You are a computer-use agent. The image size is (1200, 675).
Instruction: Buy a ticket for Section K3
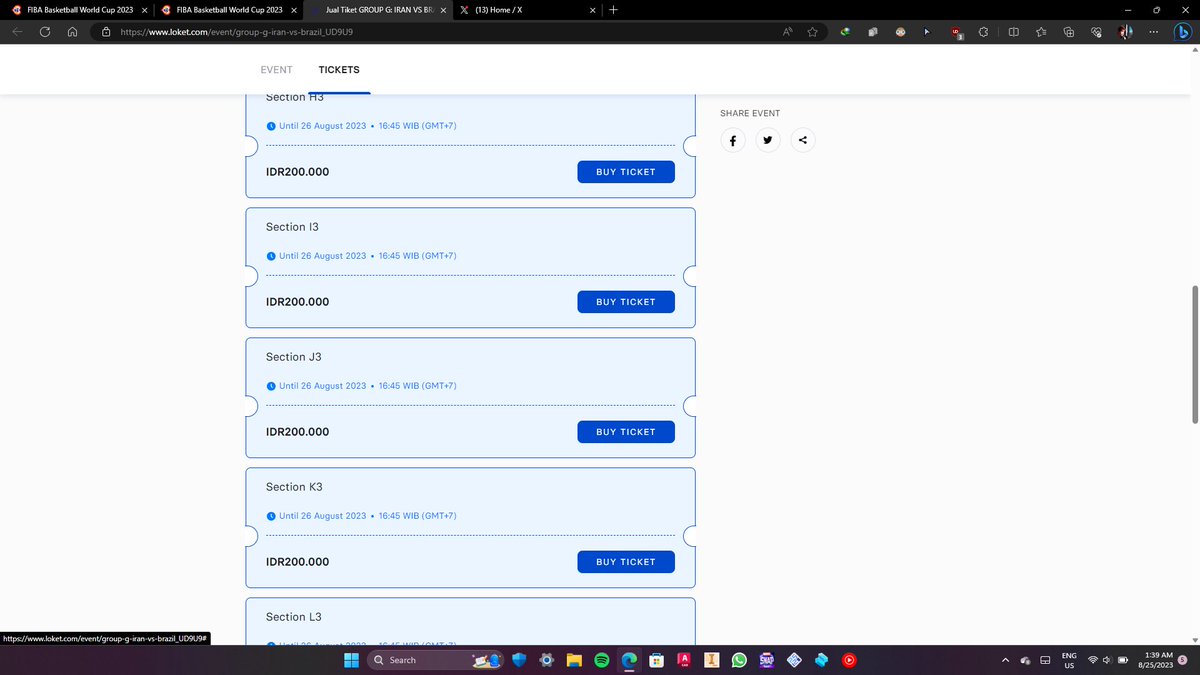(x=626, y=562)
